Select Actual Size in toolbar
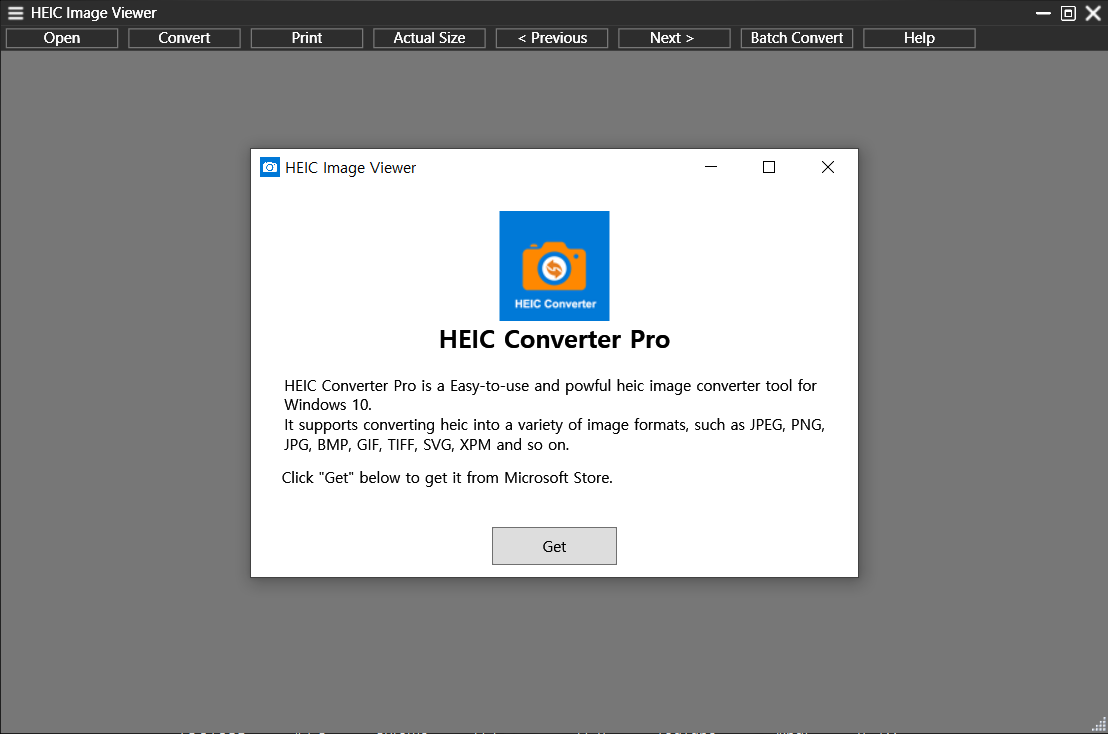This screenshot has width=1108, height=734. (429, 38)
